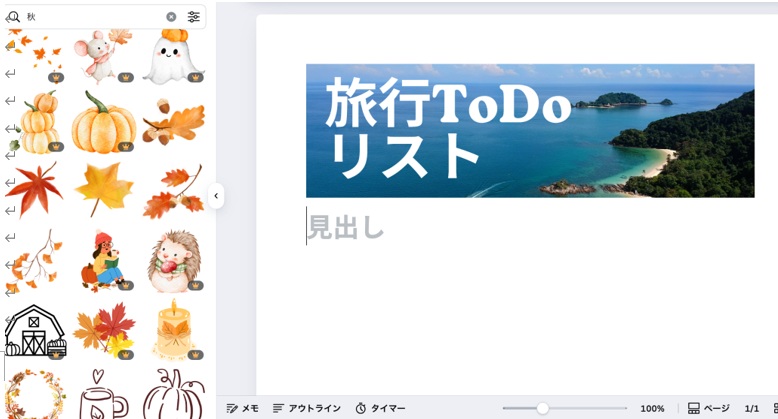Select the hedgehog holding an apple
The image size is (778, 419).
[174, 261]
